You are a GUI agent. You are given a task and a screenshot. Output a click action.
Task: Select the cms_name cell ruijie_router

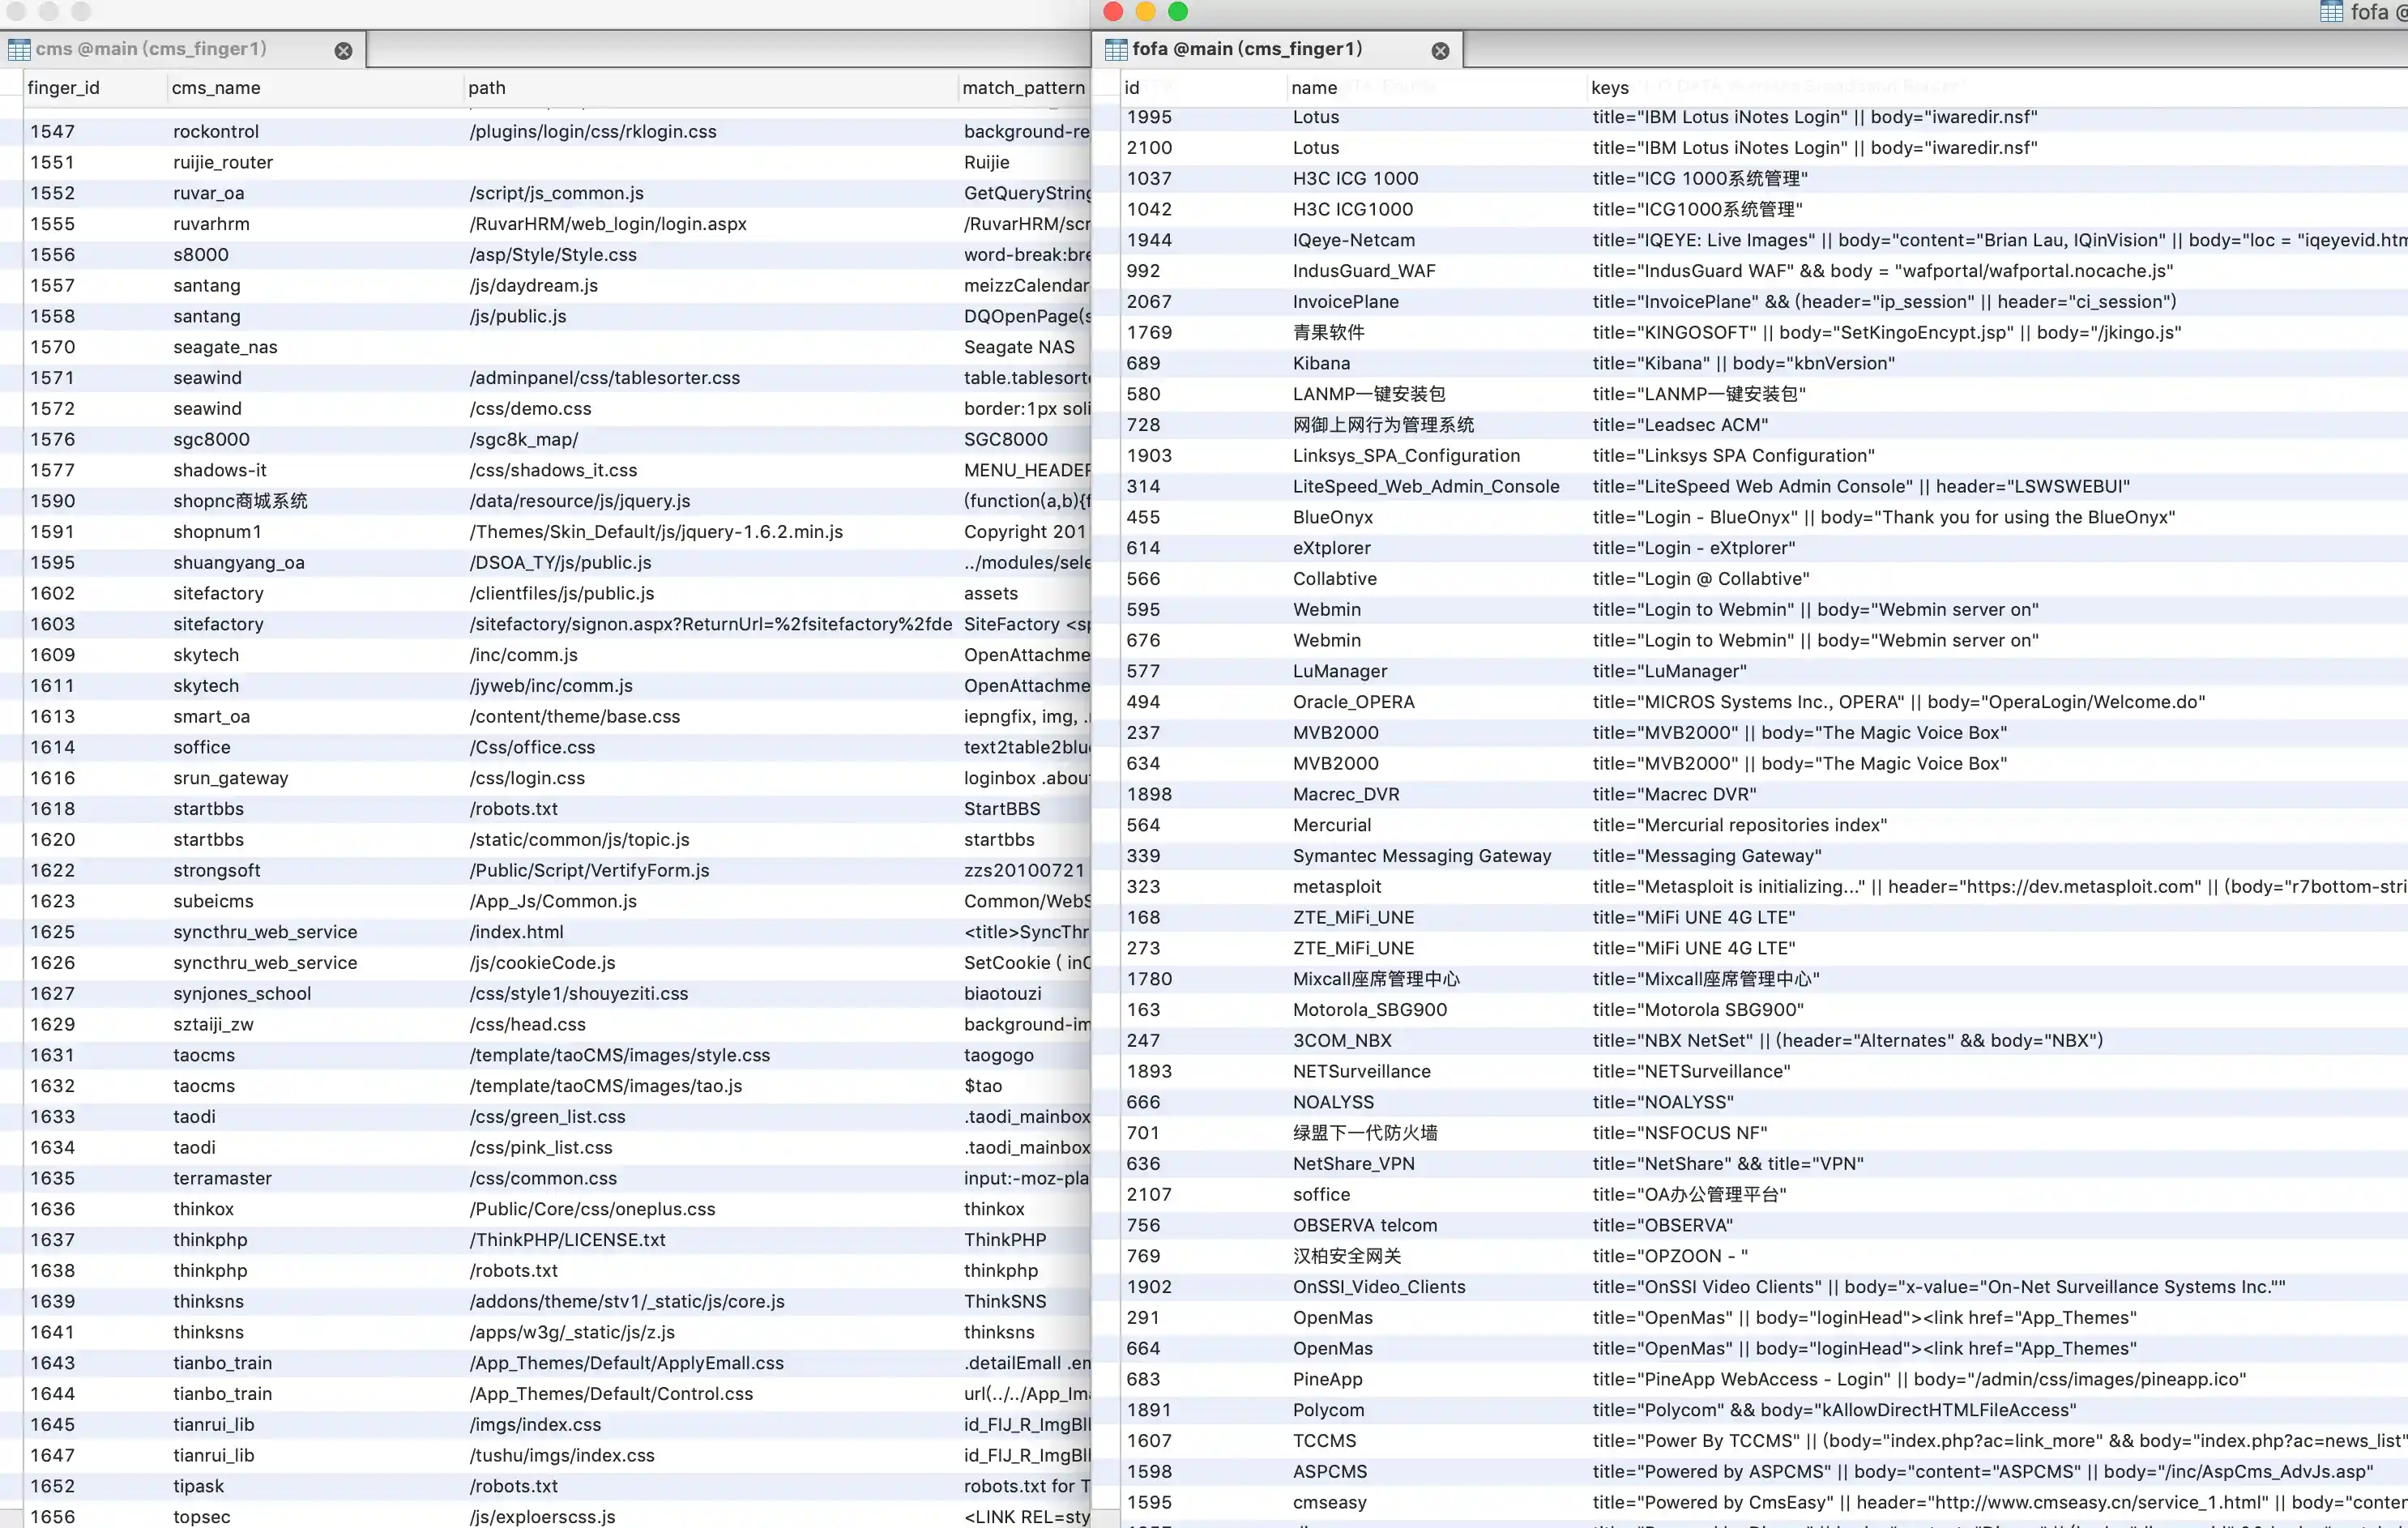pyautogui.click(x=223, y=162)
